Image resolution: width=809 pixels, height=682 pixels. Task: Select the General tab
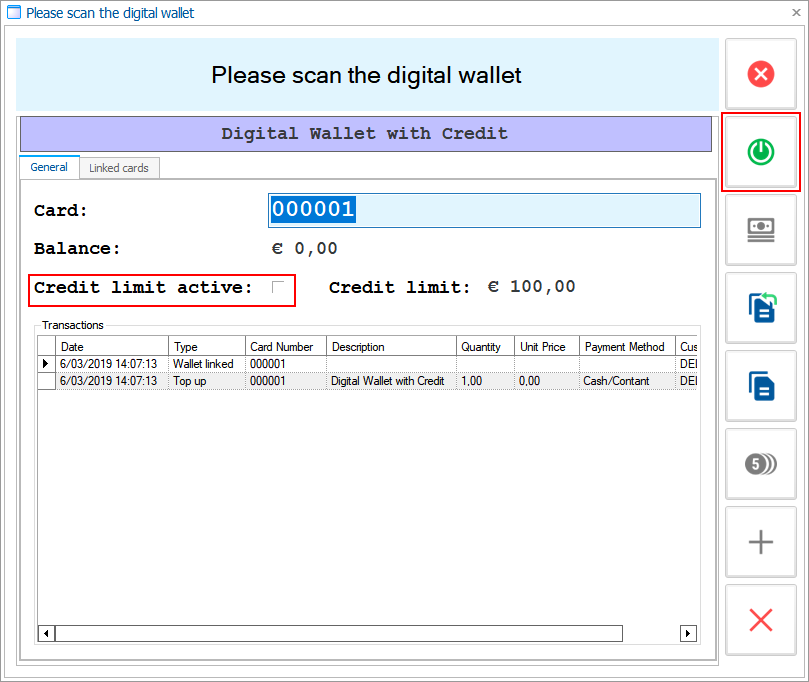49,168
